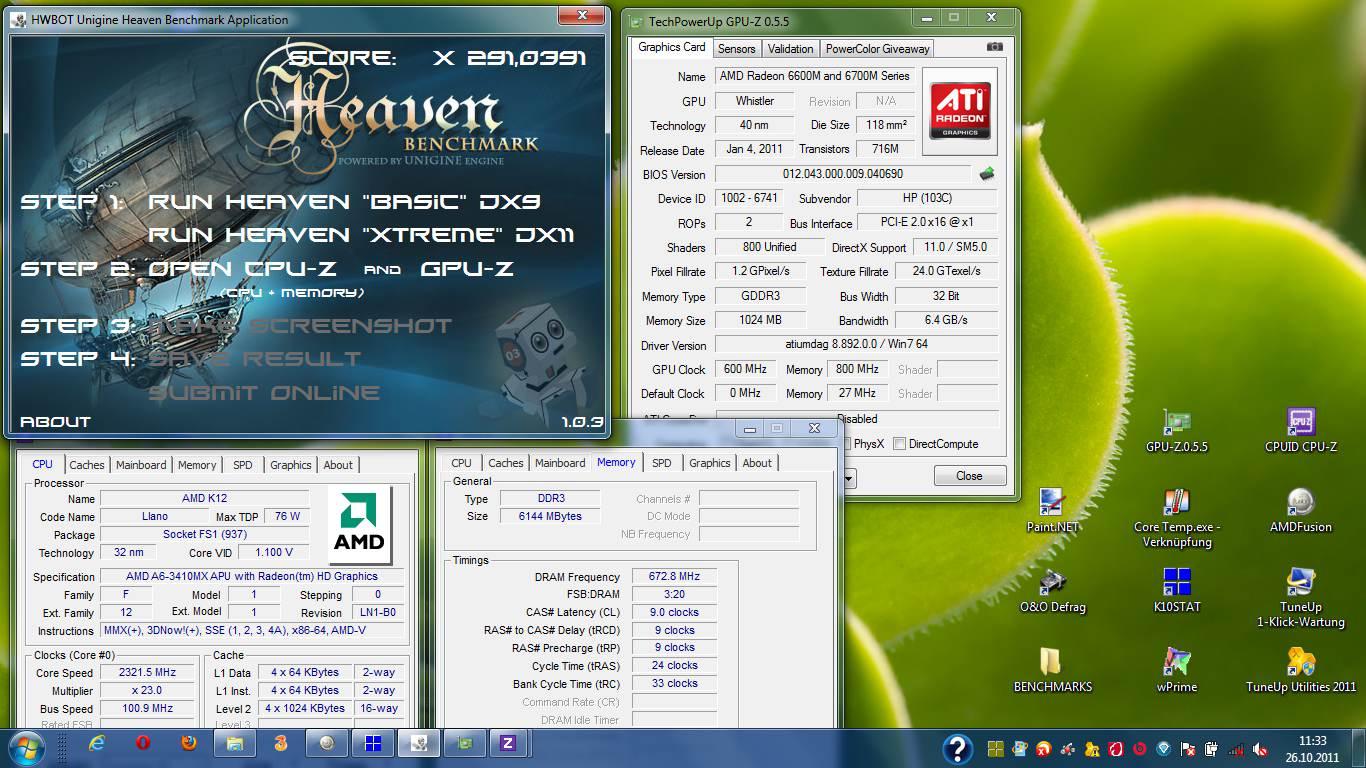
Task: Click the BIOS save chip icon in GPU-Z
Action: point(987,174)
